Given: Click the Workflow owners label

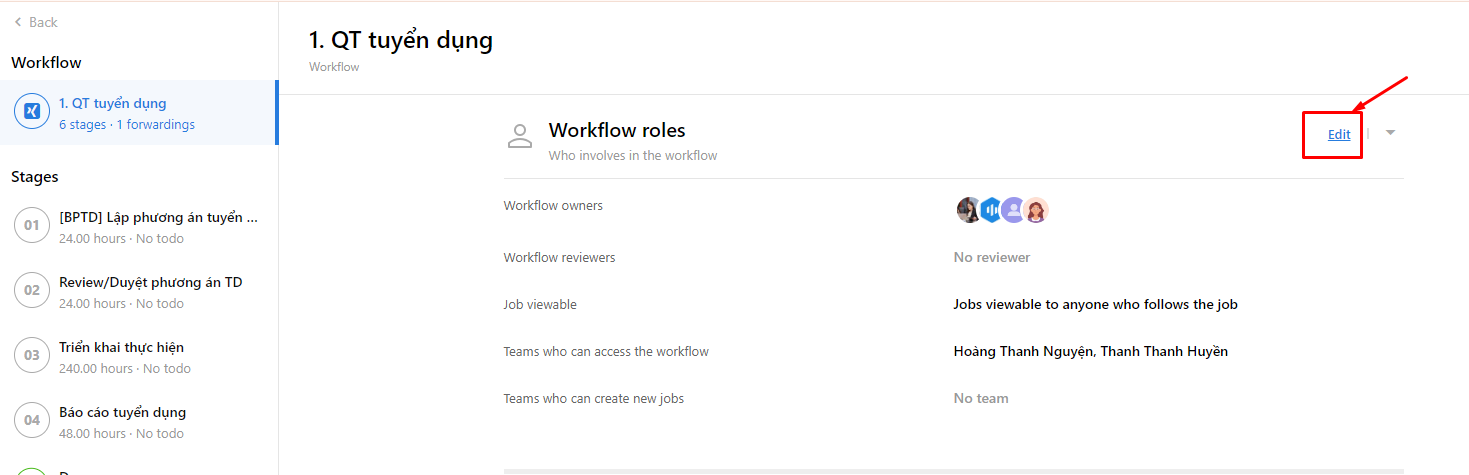Looking at the screenshot, I should pyautogui.click(x=553, y=206).
